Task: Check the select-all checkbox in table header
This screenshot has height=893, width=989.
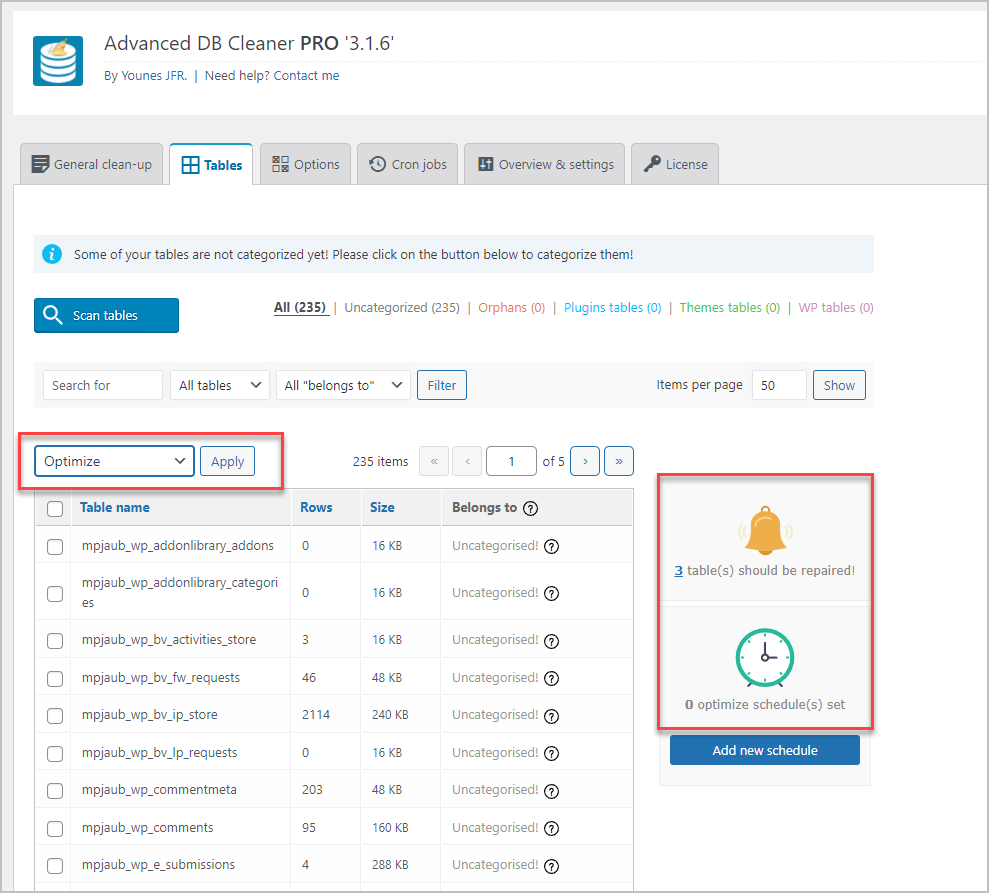Action: [x=54, y=507]
